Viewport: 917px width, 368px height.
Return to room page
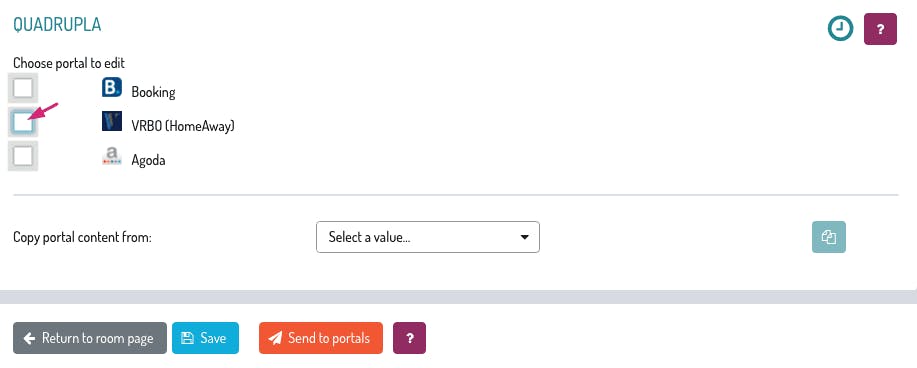tap(90, 338)
